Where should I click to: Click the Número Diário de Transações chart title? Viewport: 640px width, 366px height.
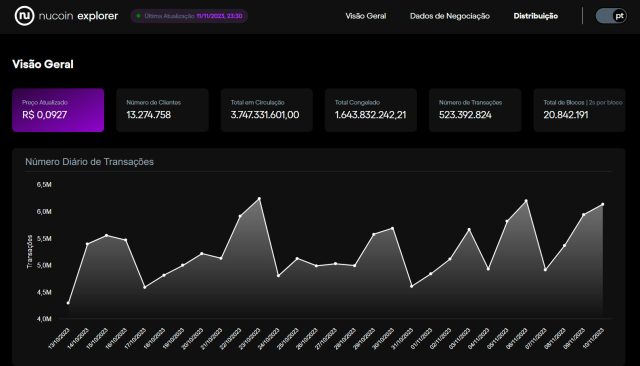[89, 162]
